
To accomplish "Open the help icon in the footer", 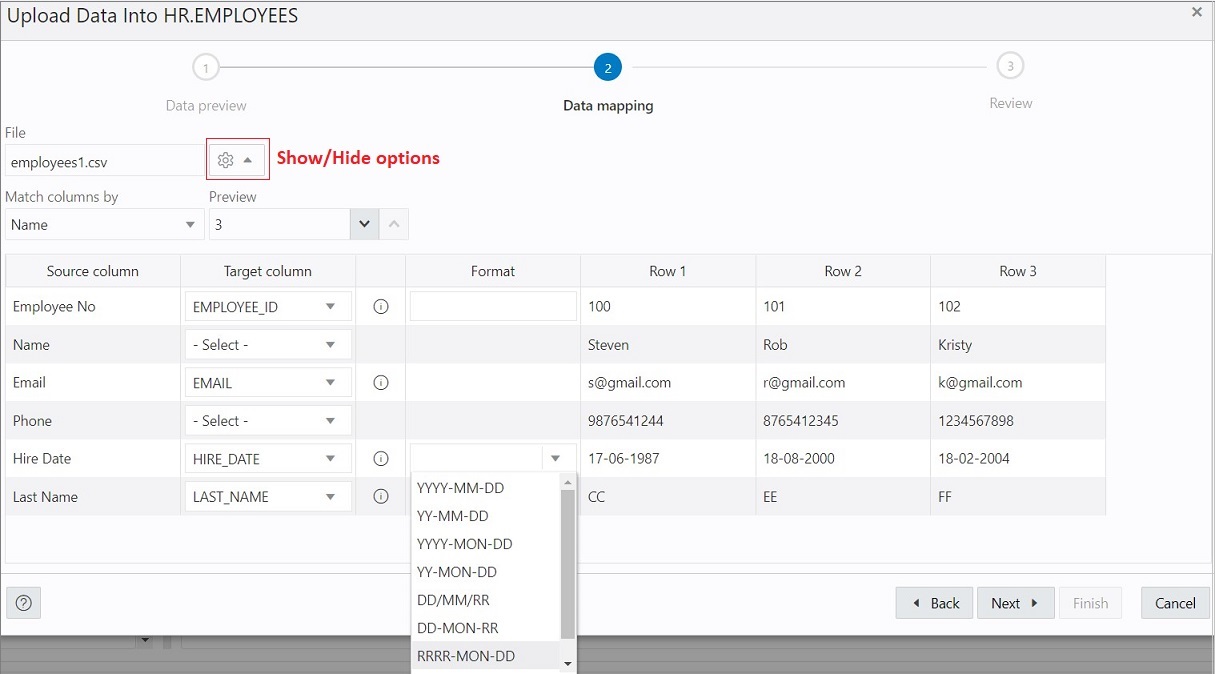I will coord(22,602).
